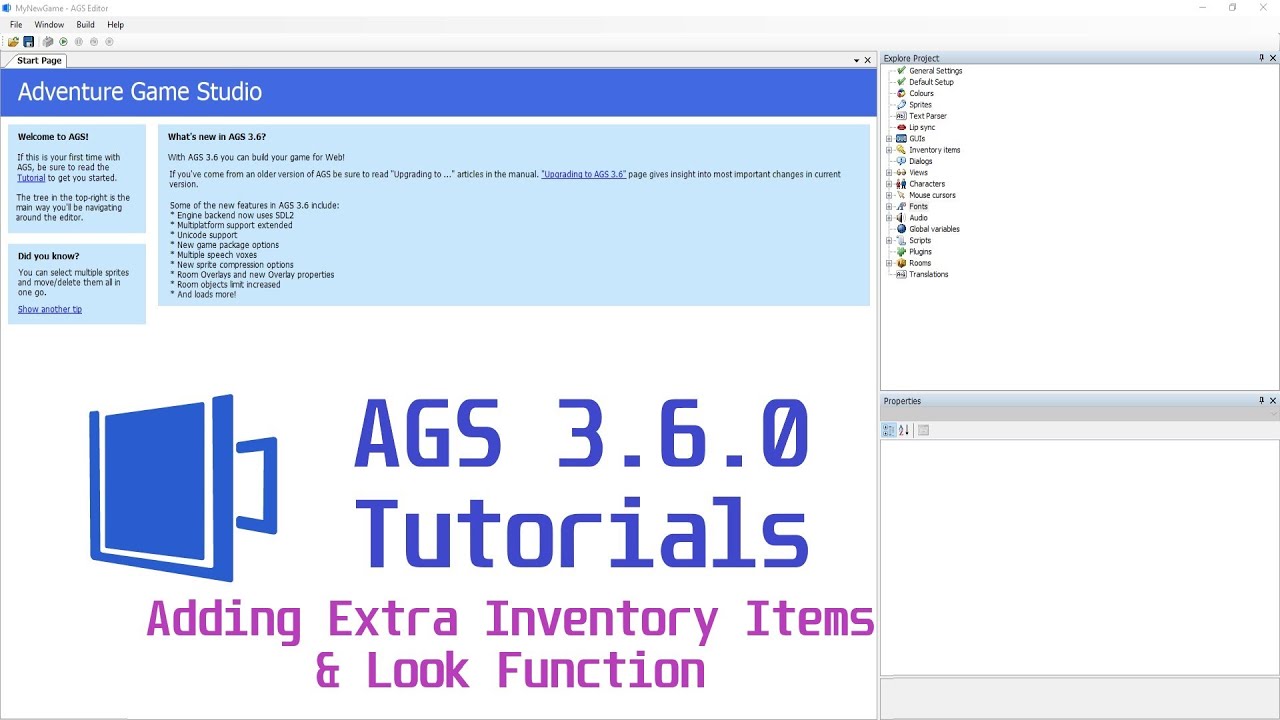Open the Properties object selector dropdown
The height and width of the screenshot is (720, 1280).
pyautogui.click(x=1274, y=414)
